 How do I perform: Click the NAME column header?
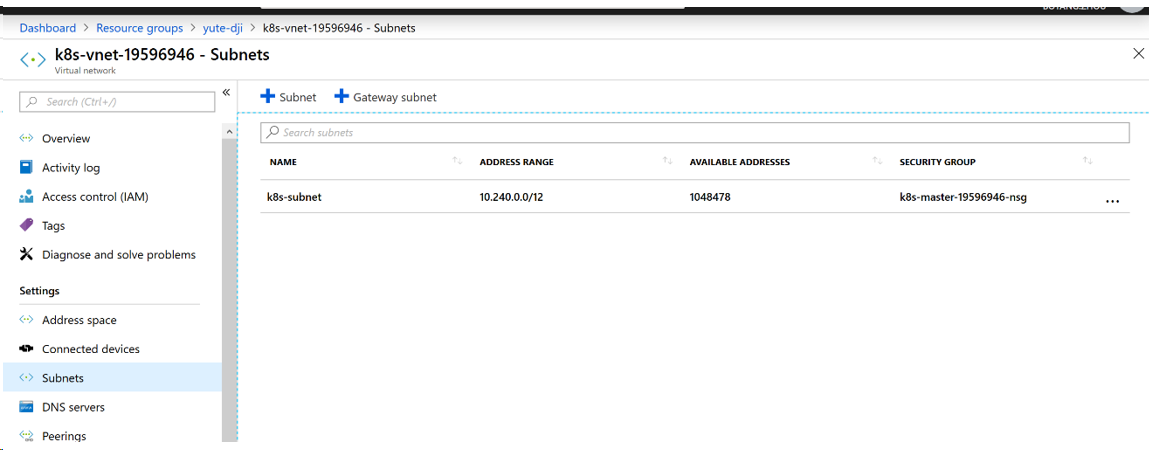(x=283, y=162)
